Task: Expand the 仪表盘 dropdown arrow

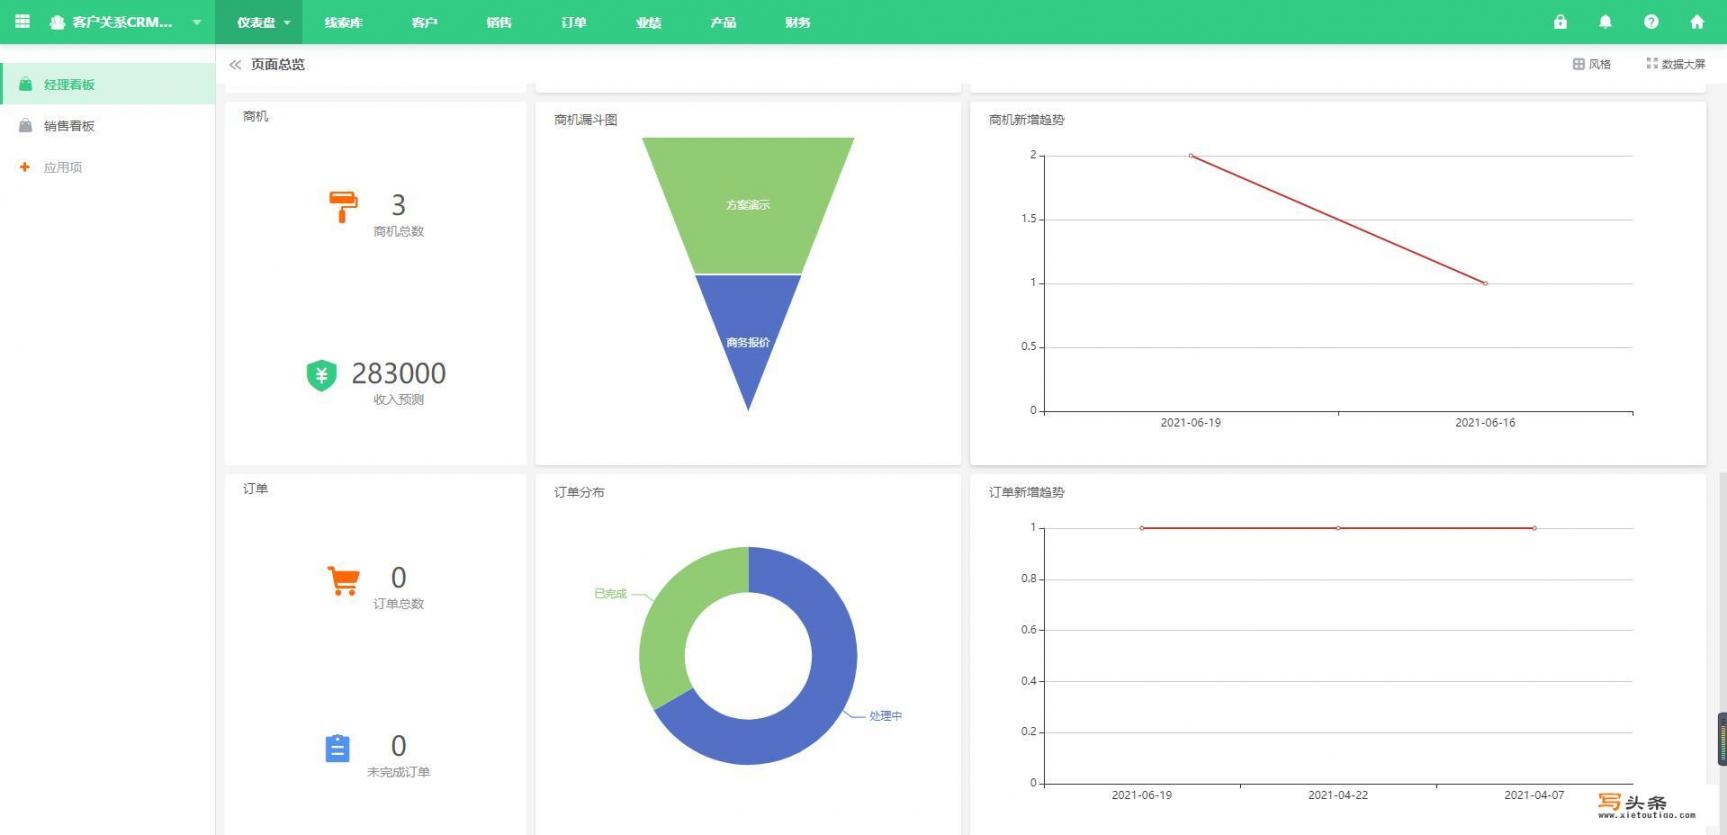Action: (x=287, y=22)
